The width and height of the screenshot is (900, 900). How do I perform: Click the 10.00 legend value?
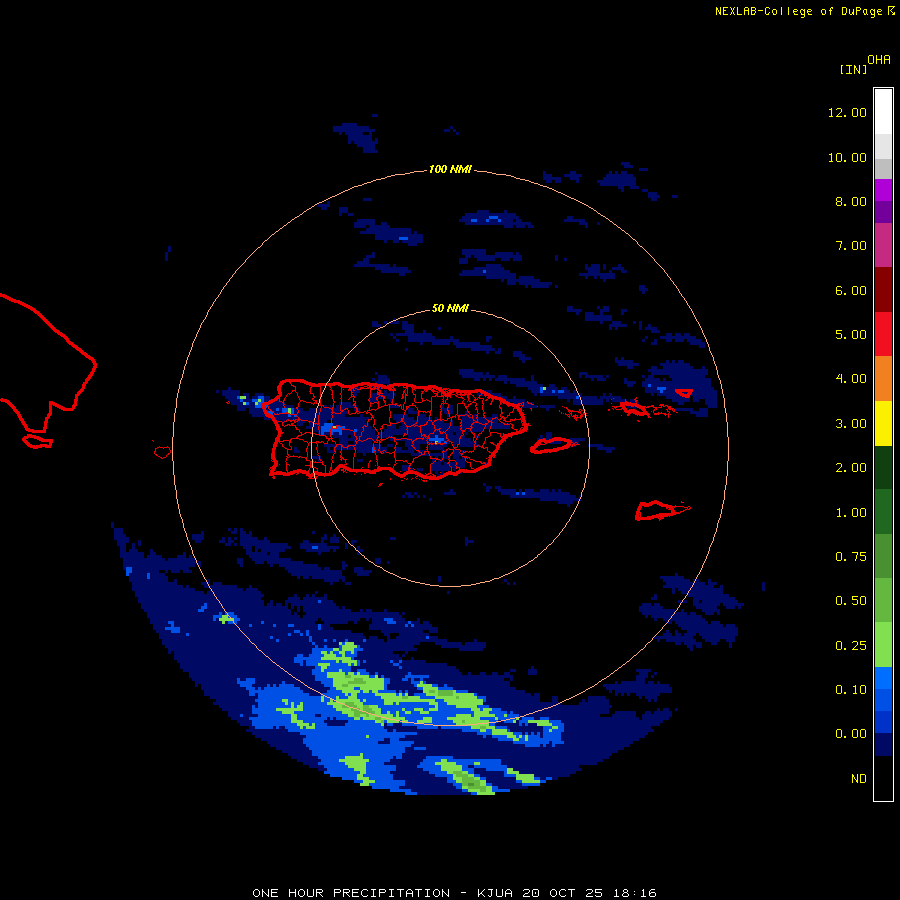(847, 157)
